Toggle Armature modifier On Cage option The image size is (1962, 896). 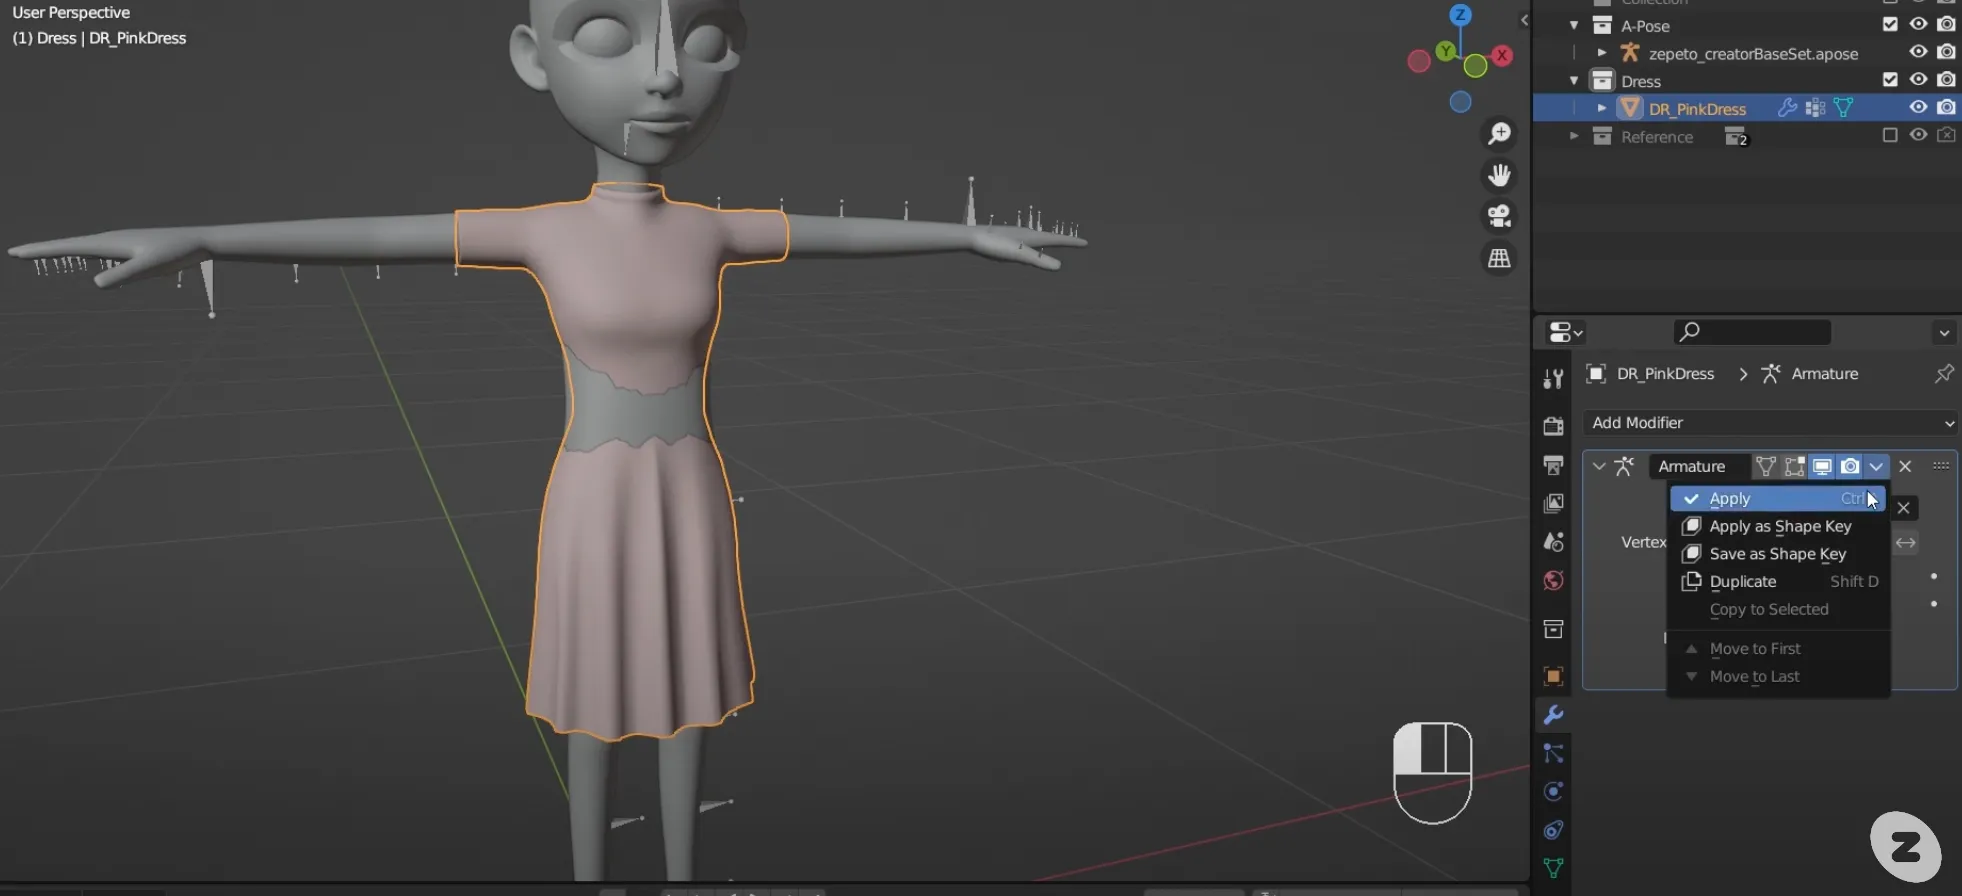1766,466
